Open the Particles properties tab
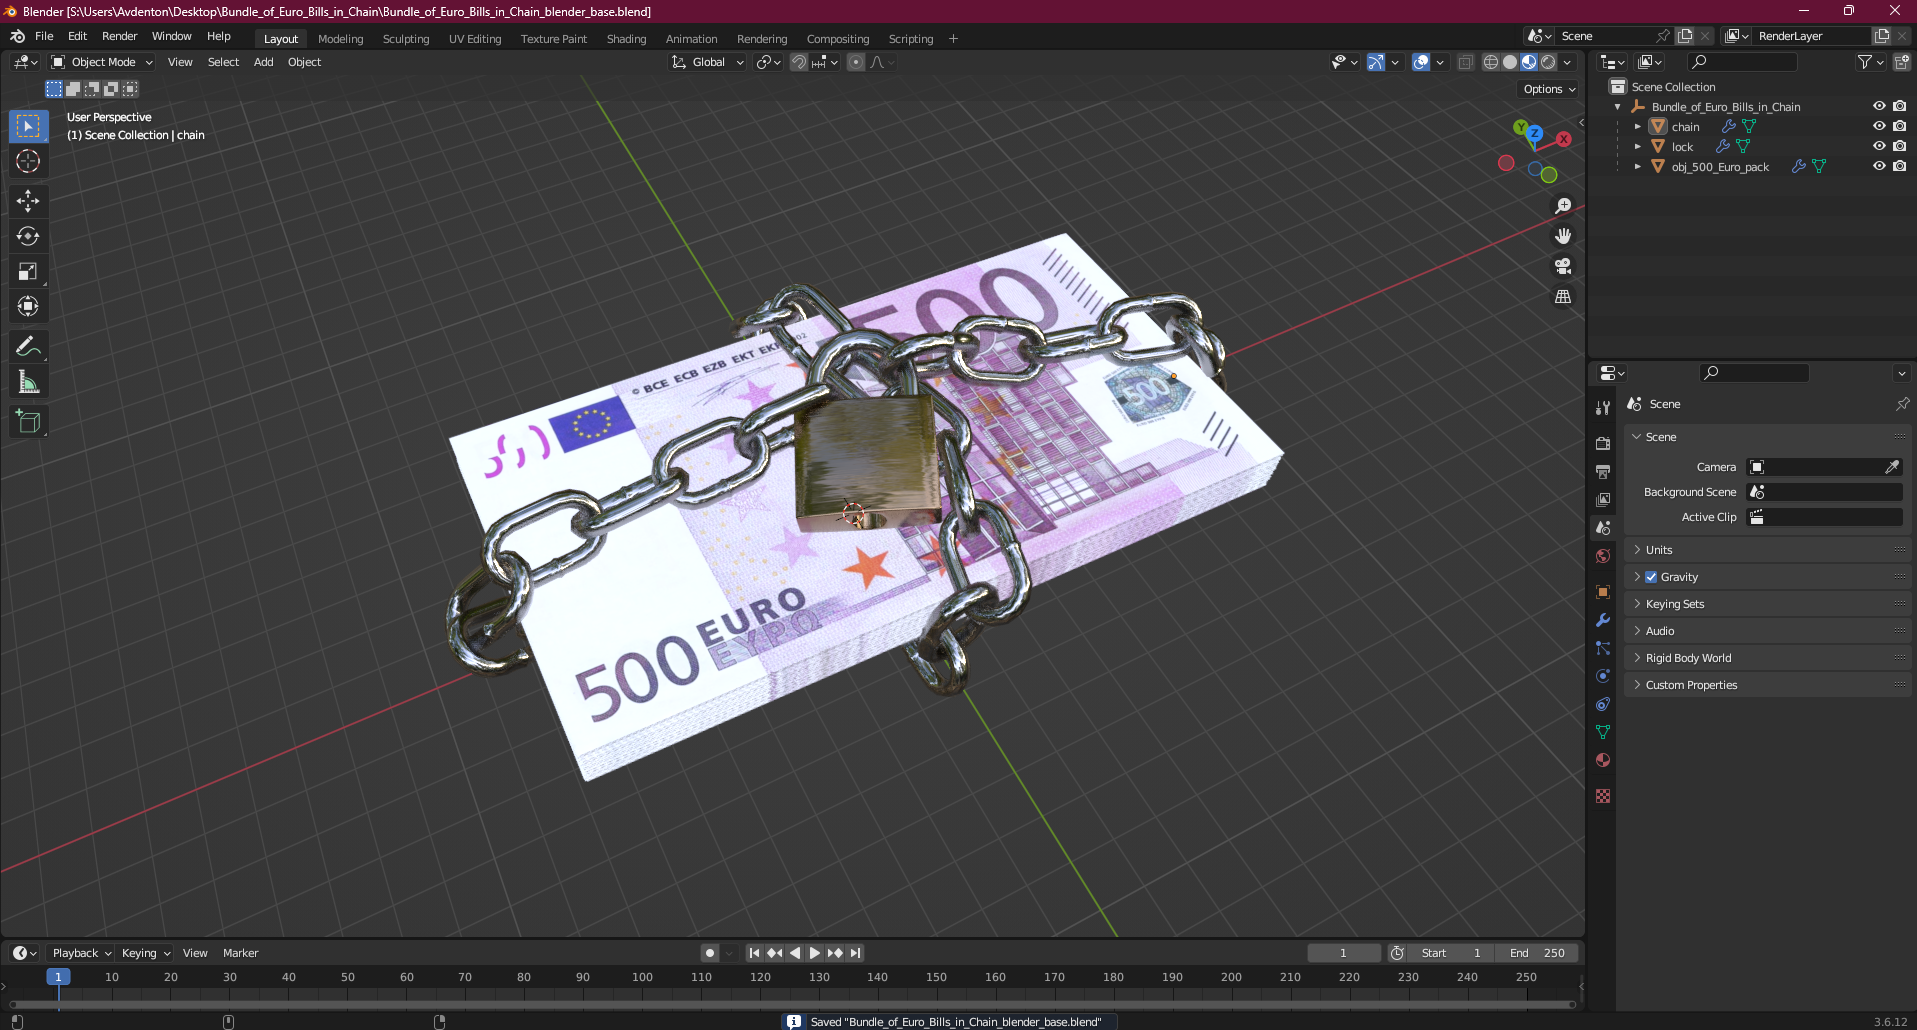This screenshot has height=1030, width=1917. pos(1603,648)
